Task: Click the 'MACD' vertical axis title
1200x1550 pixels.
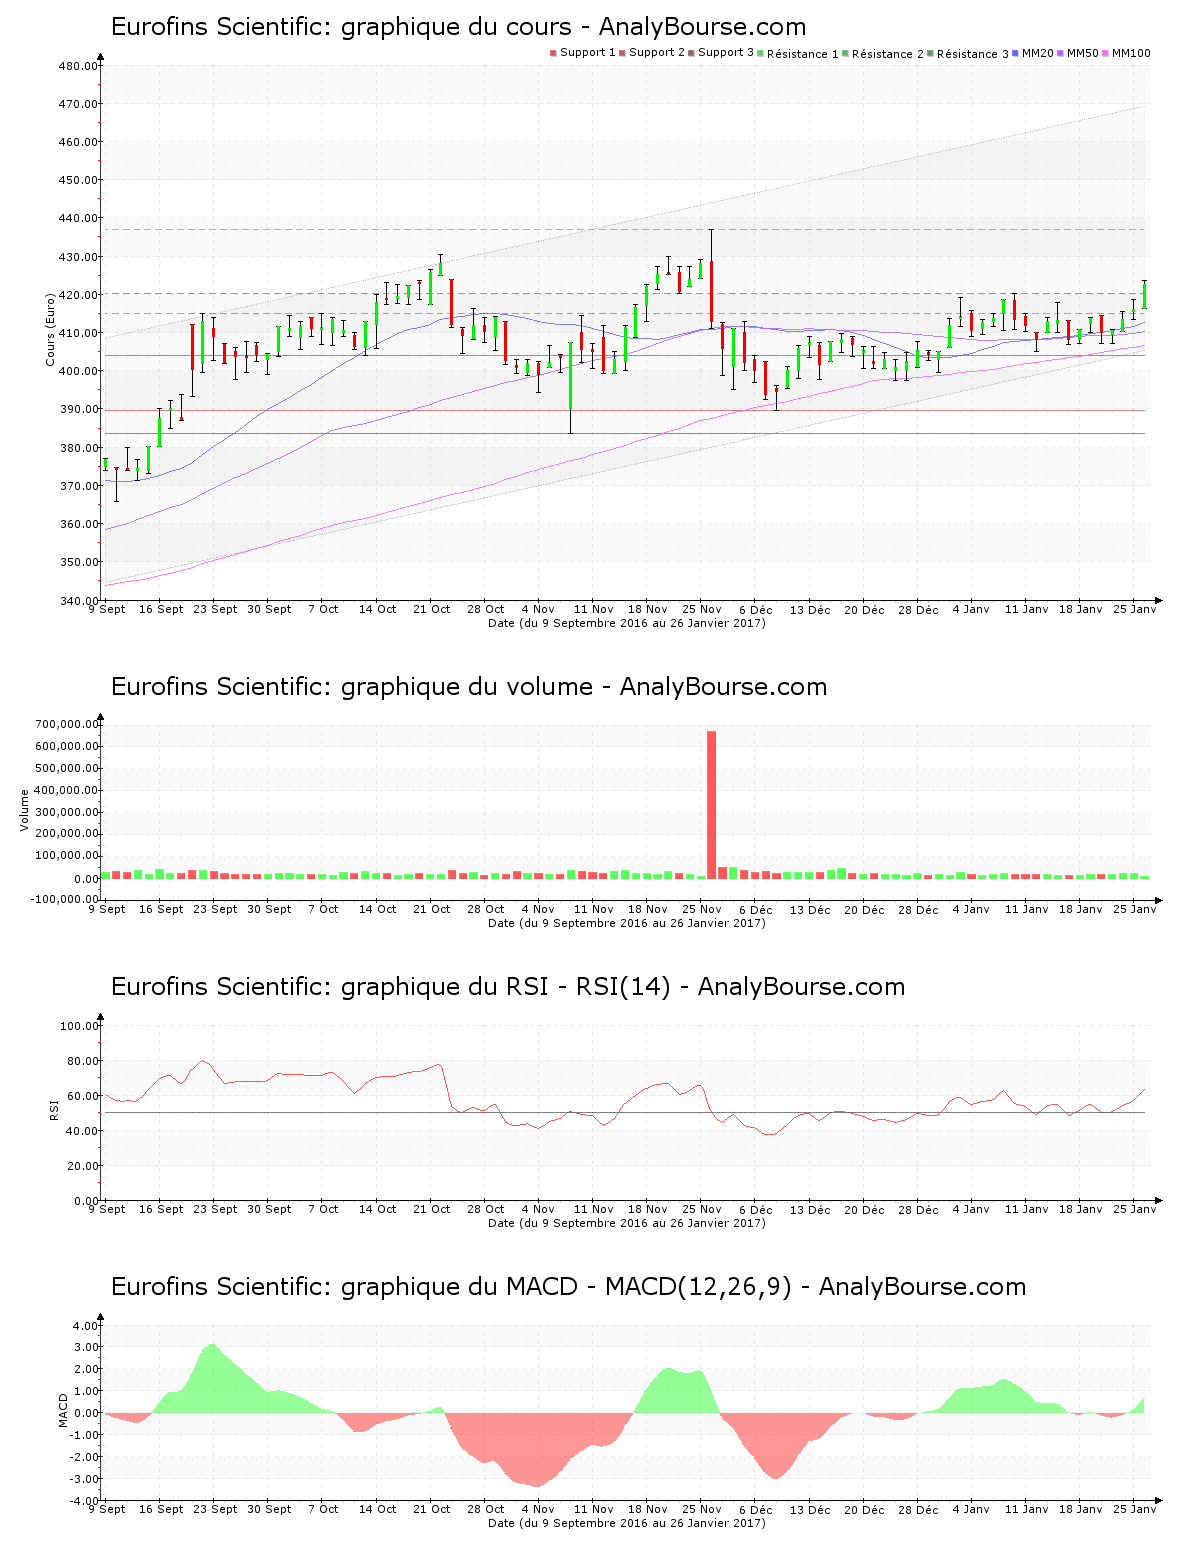Action: pos(63,1410)
